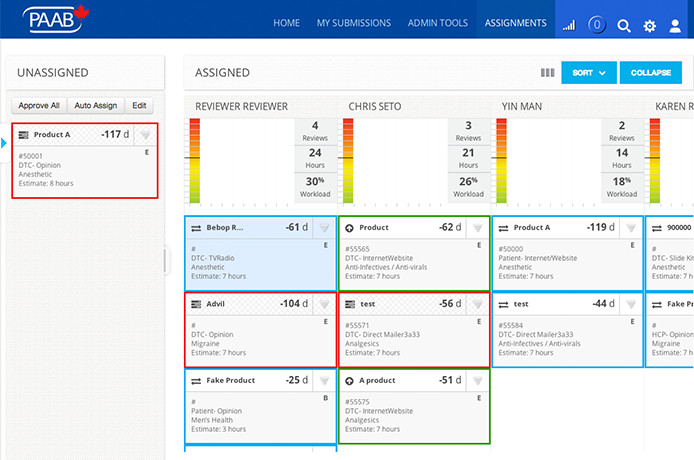Open search with the magnifier icon
Viewport: 694px width, 460px height.
[624, 25]
